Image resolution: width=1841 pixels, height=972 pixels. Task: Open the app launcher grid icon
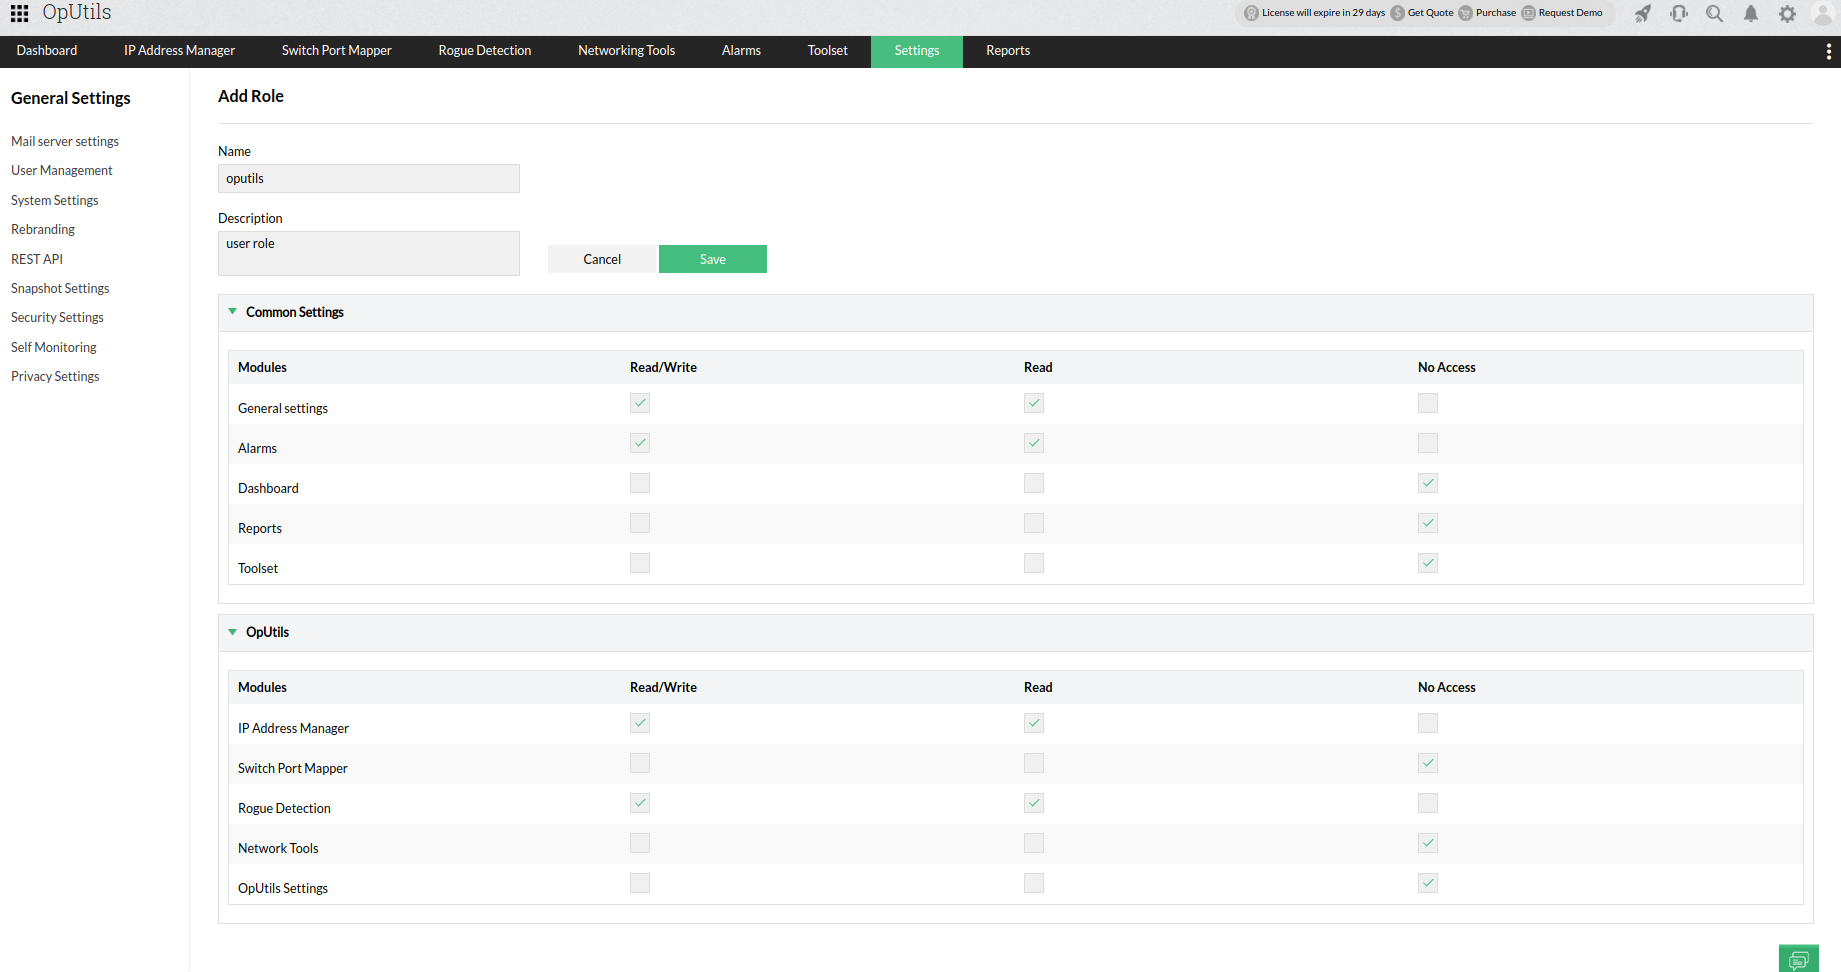[19, 13]
